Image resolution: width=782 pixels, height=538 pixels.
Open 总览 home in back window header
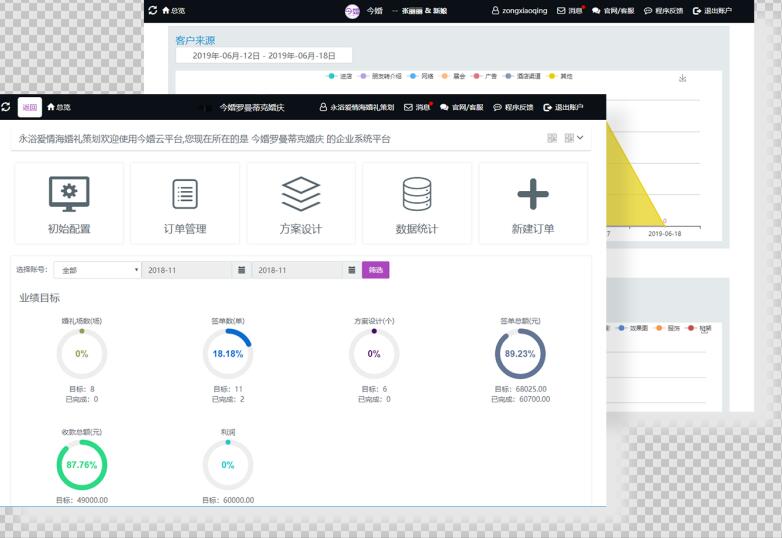click(x=173, y=10)
